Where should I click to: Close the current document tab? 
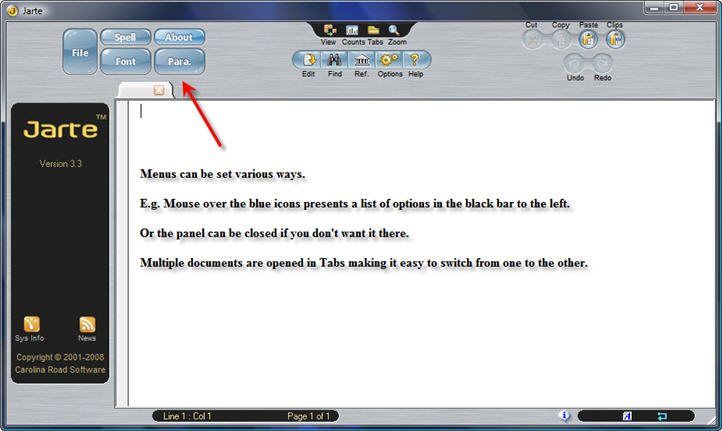(159, 90)
